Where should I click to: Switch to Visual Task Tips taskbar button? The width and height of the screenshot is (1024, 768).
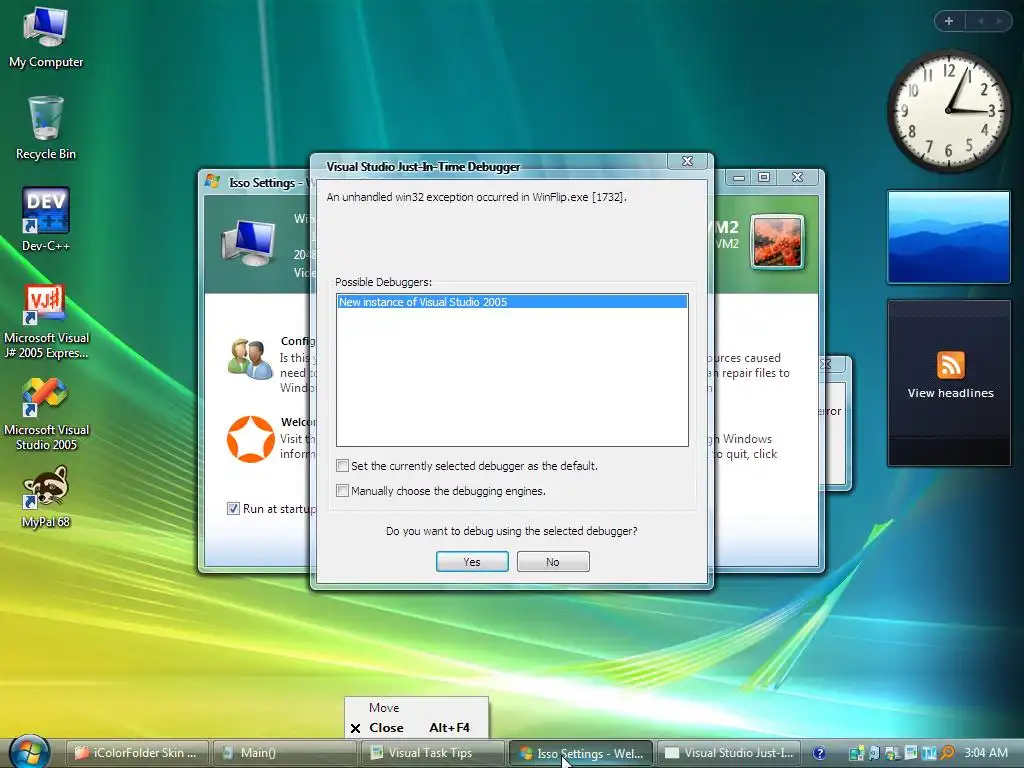(x=433, y=753)
